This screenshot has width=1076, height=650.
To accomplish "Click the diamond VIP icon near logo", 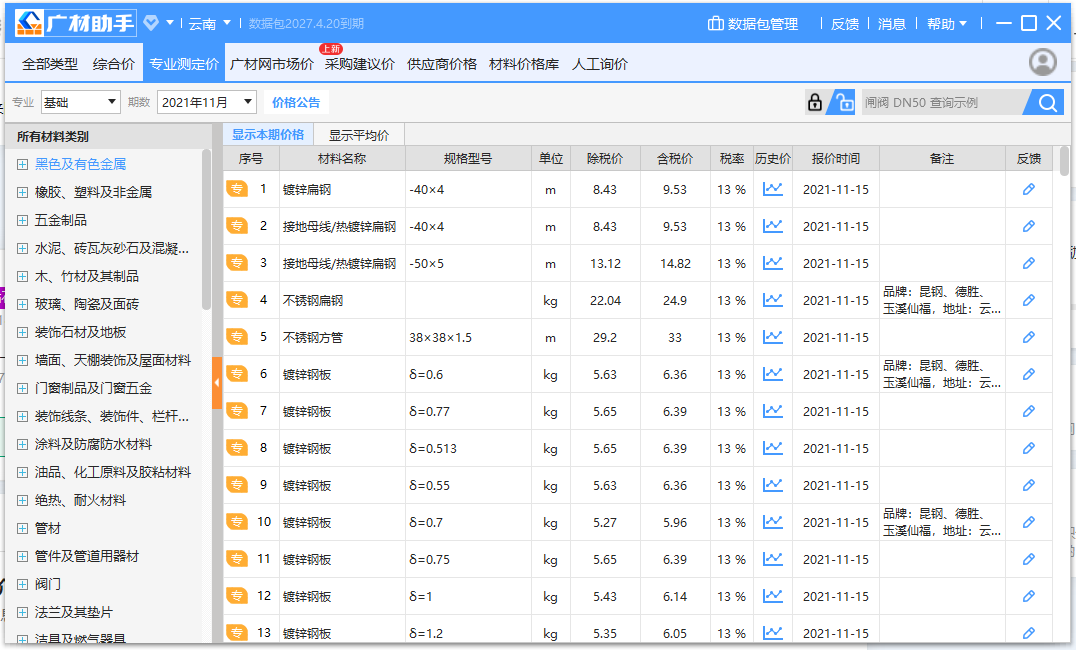I will 151,23.
